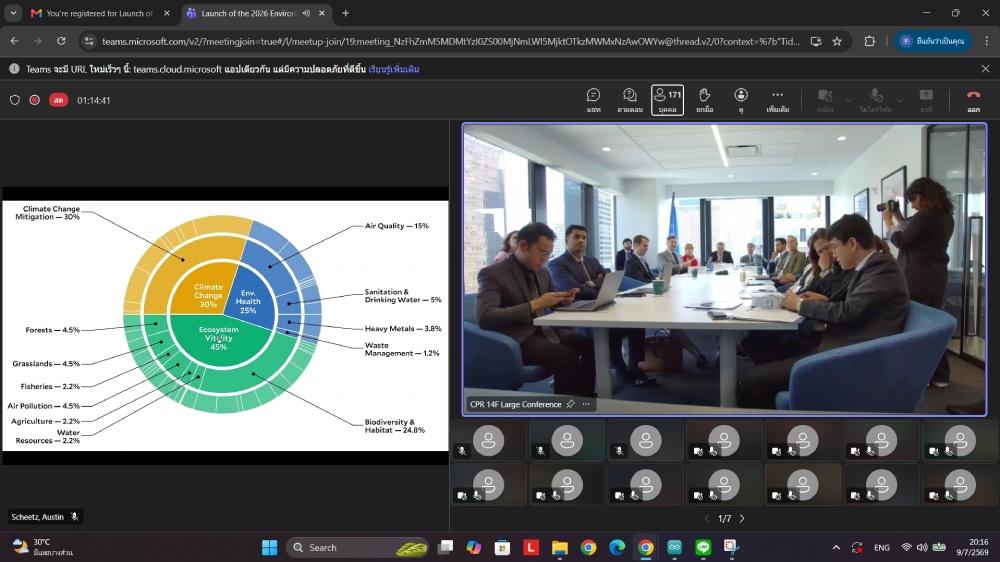Bookmark this page with the star icon
The image size is (1000, 562).
coord(837,41)
